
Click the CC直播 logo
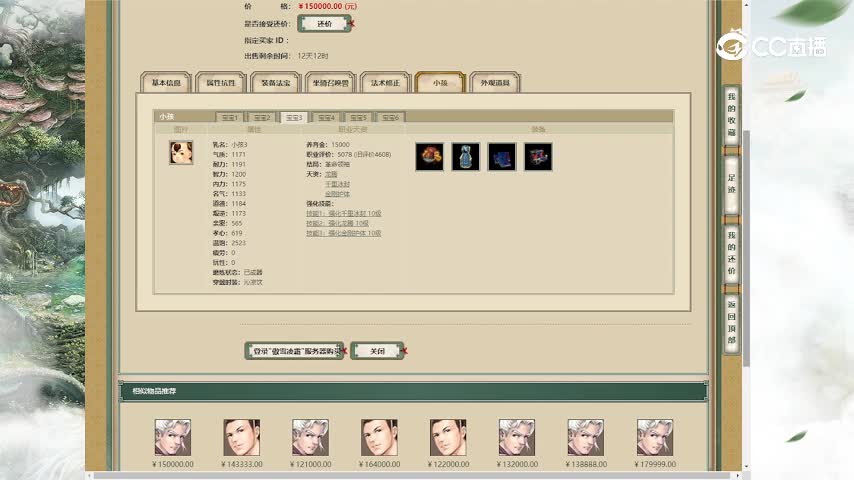coord(772,45)
